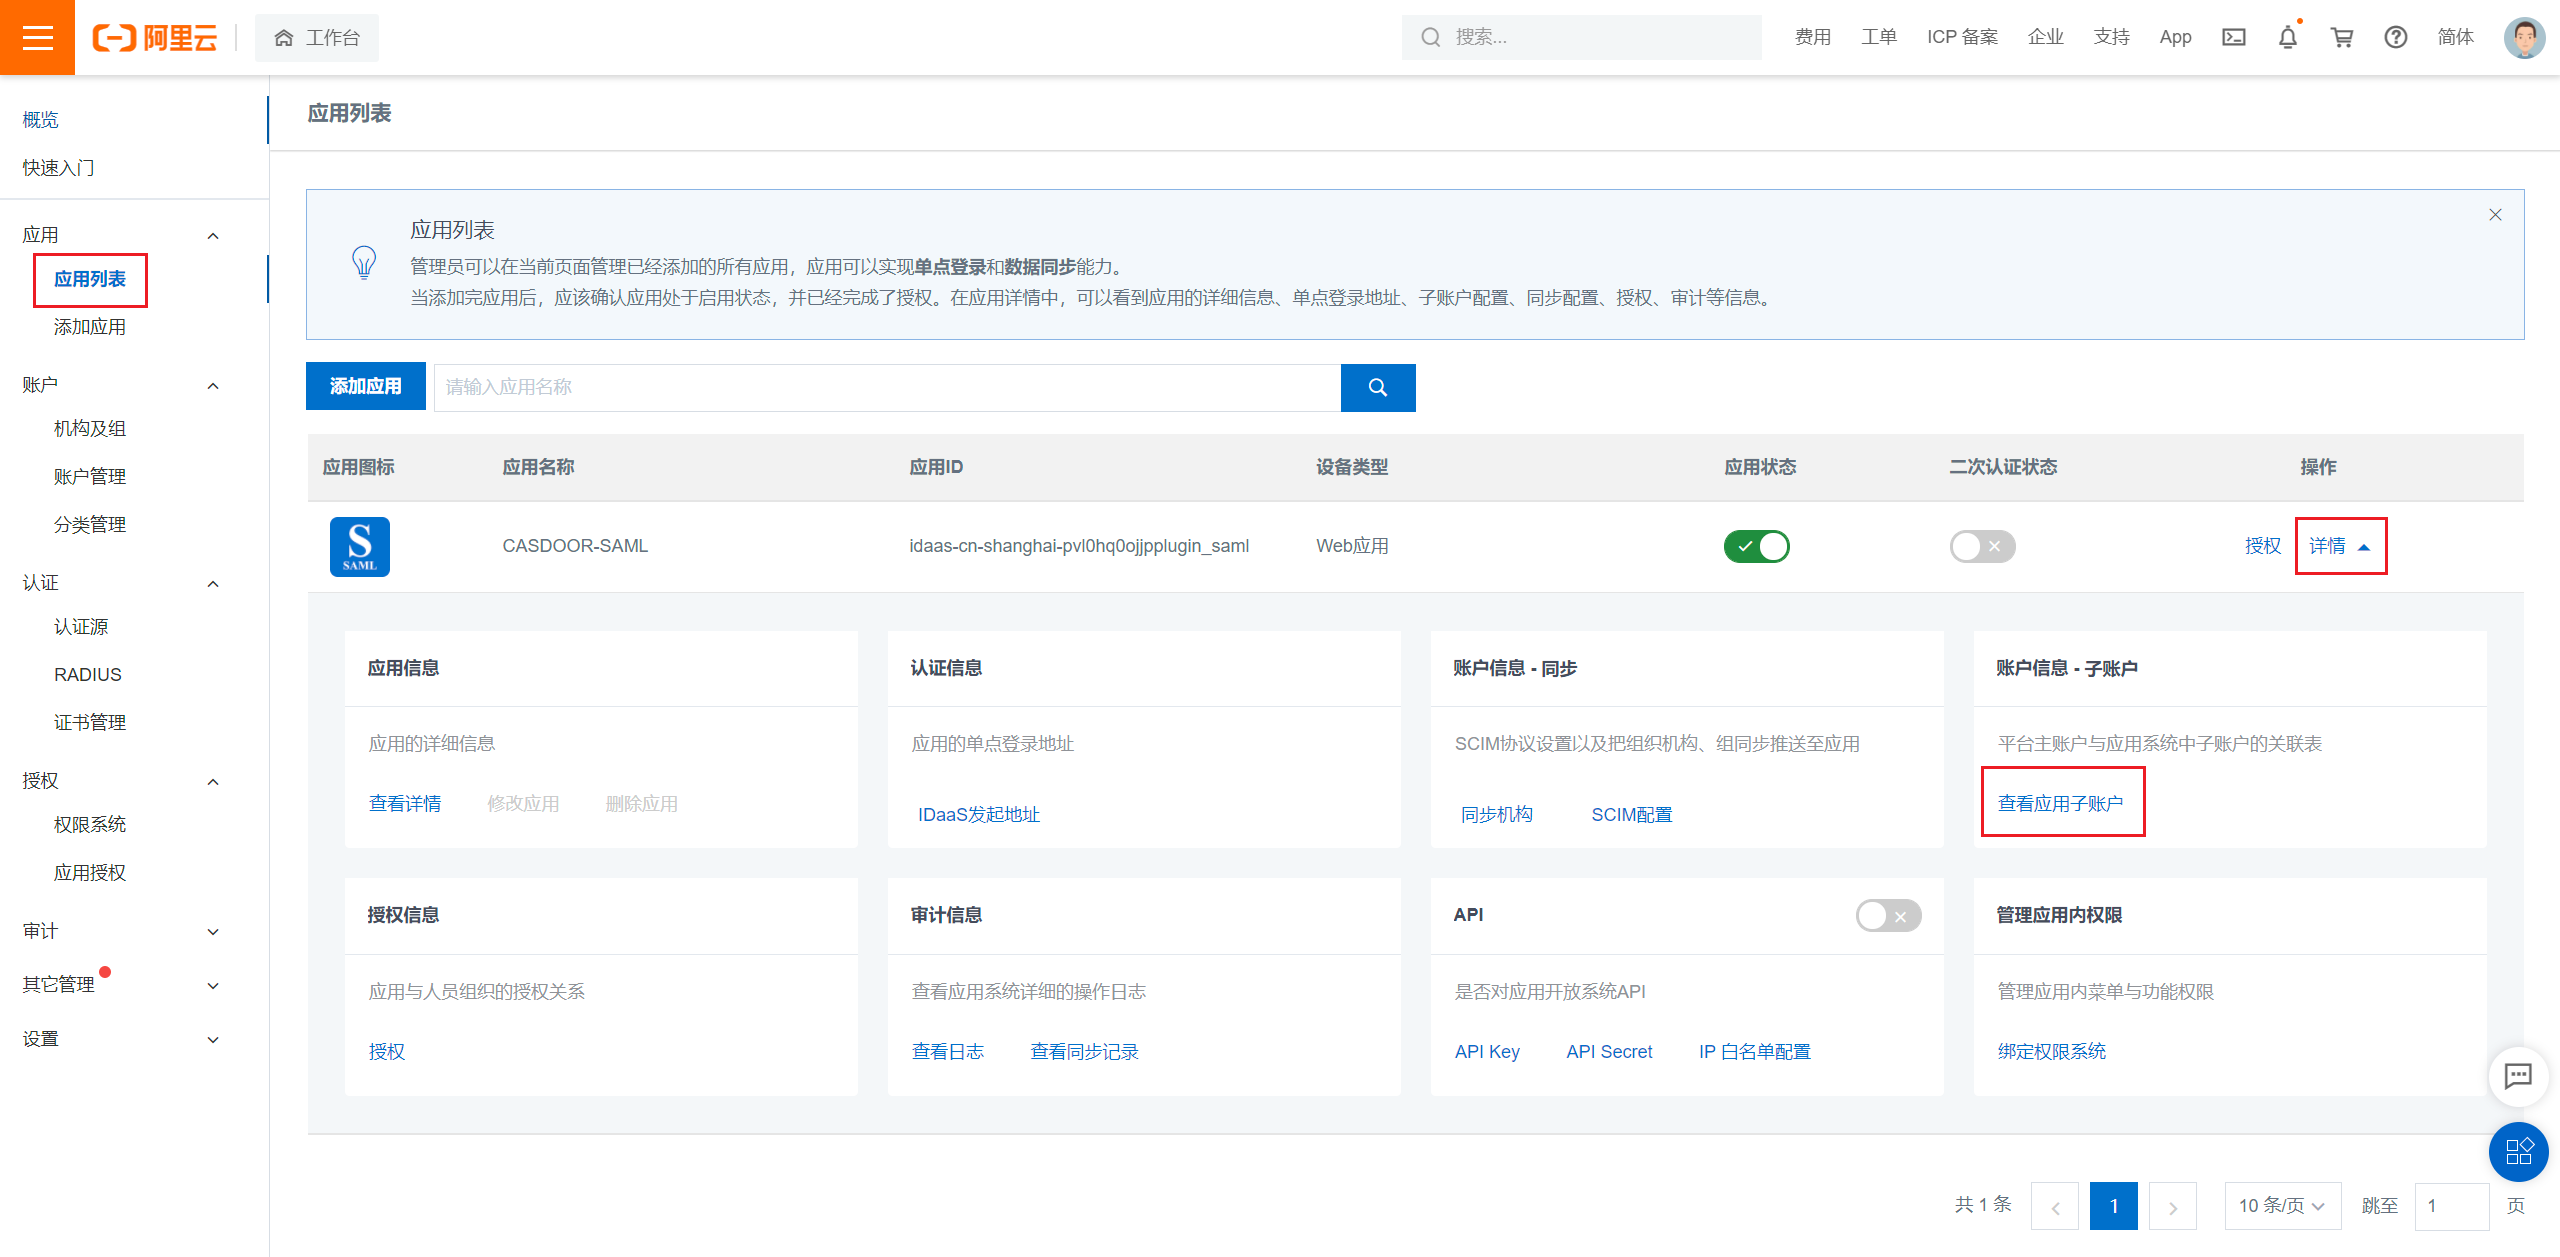
Task: Open the hamburger menu icon
Action: (37, 37)
